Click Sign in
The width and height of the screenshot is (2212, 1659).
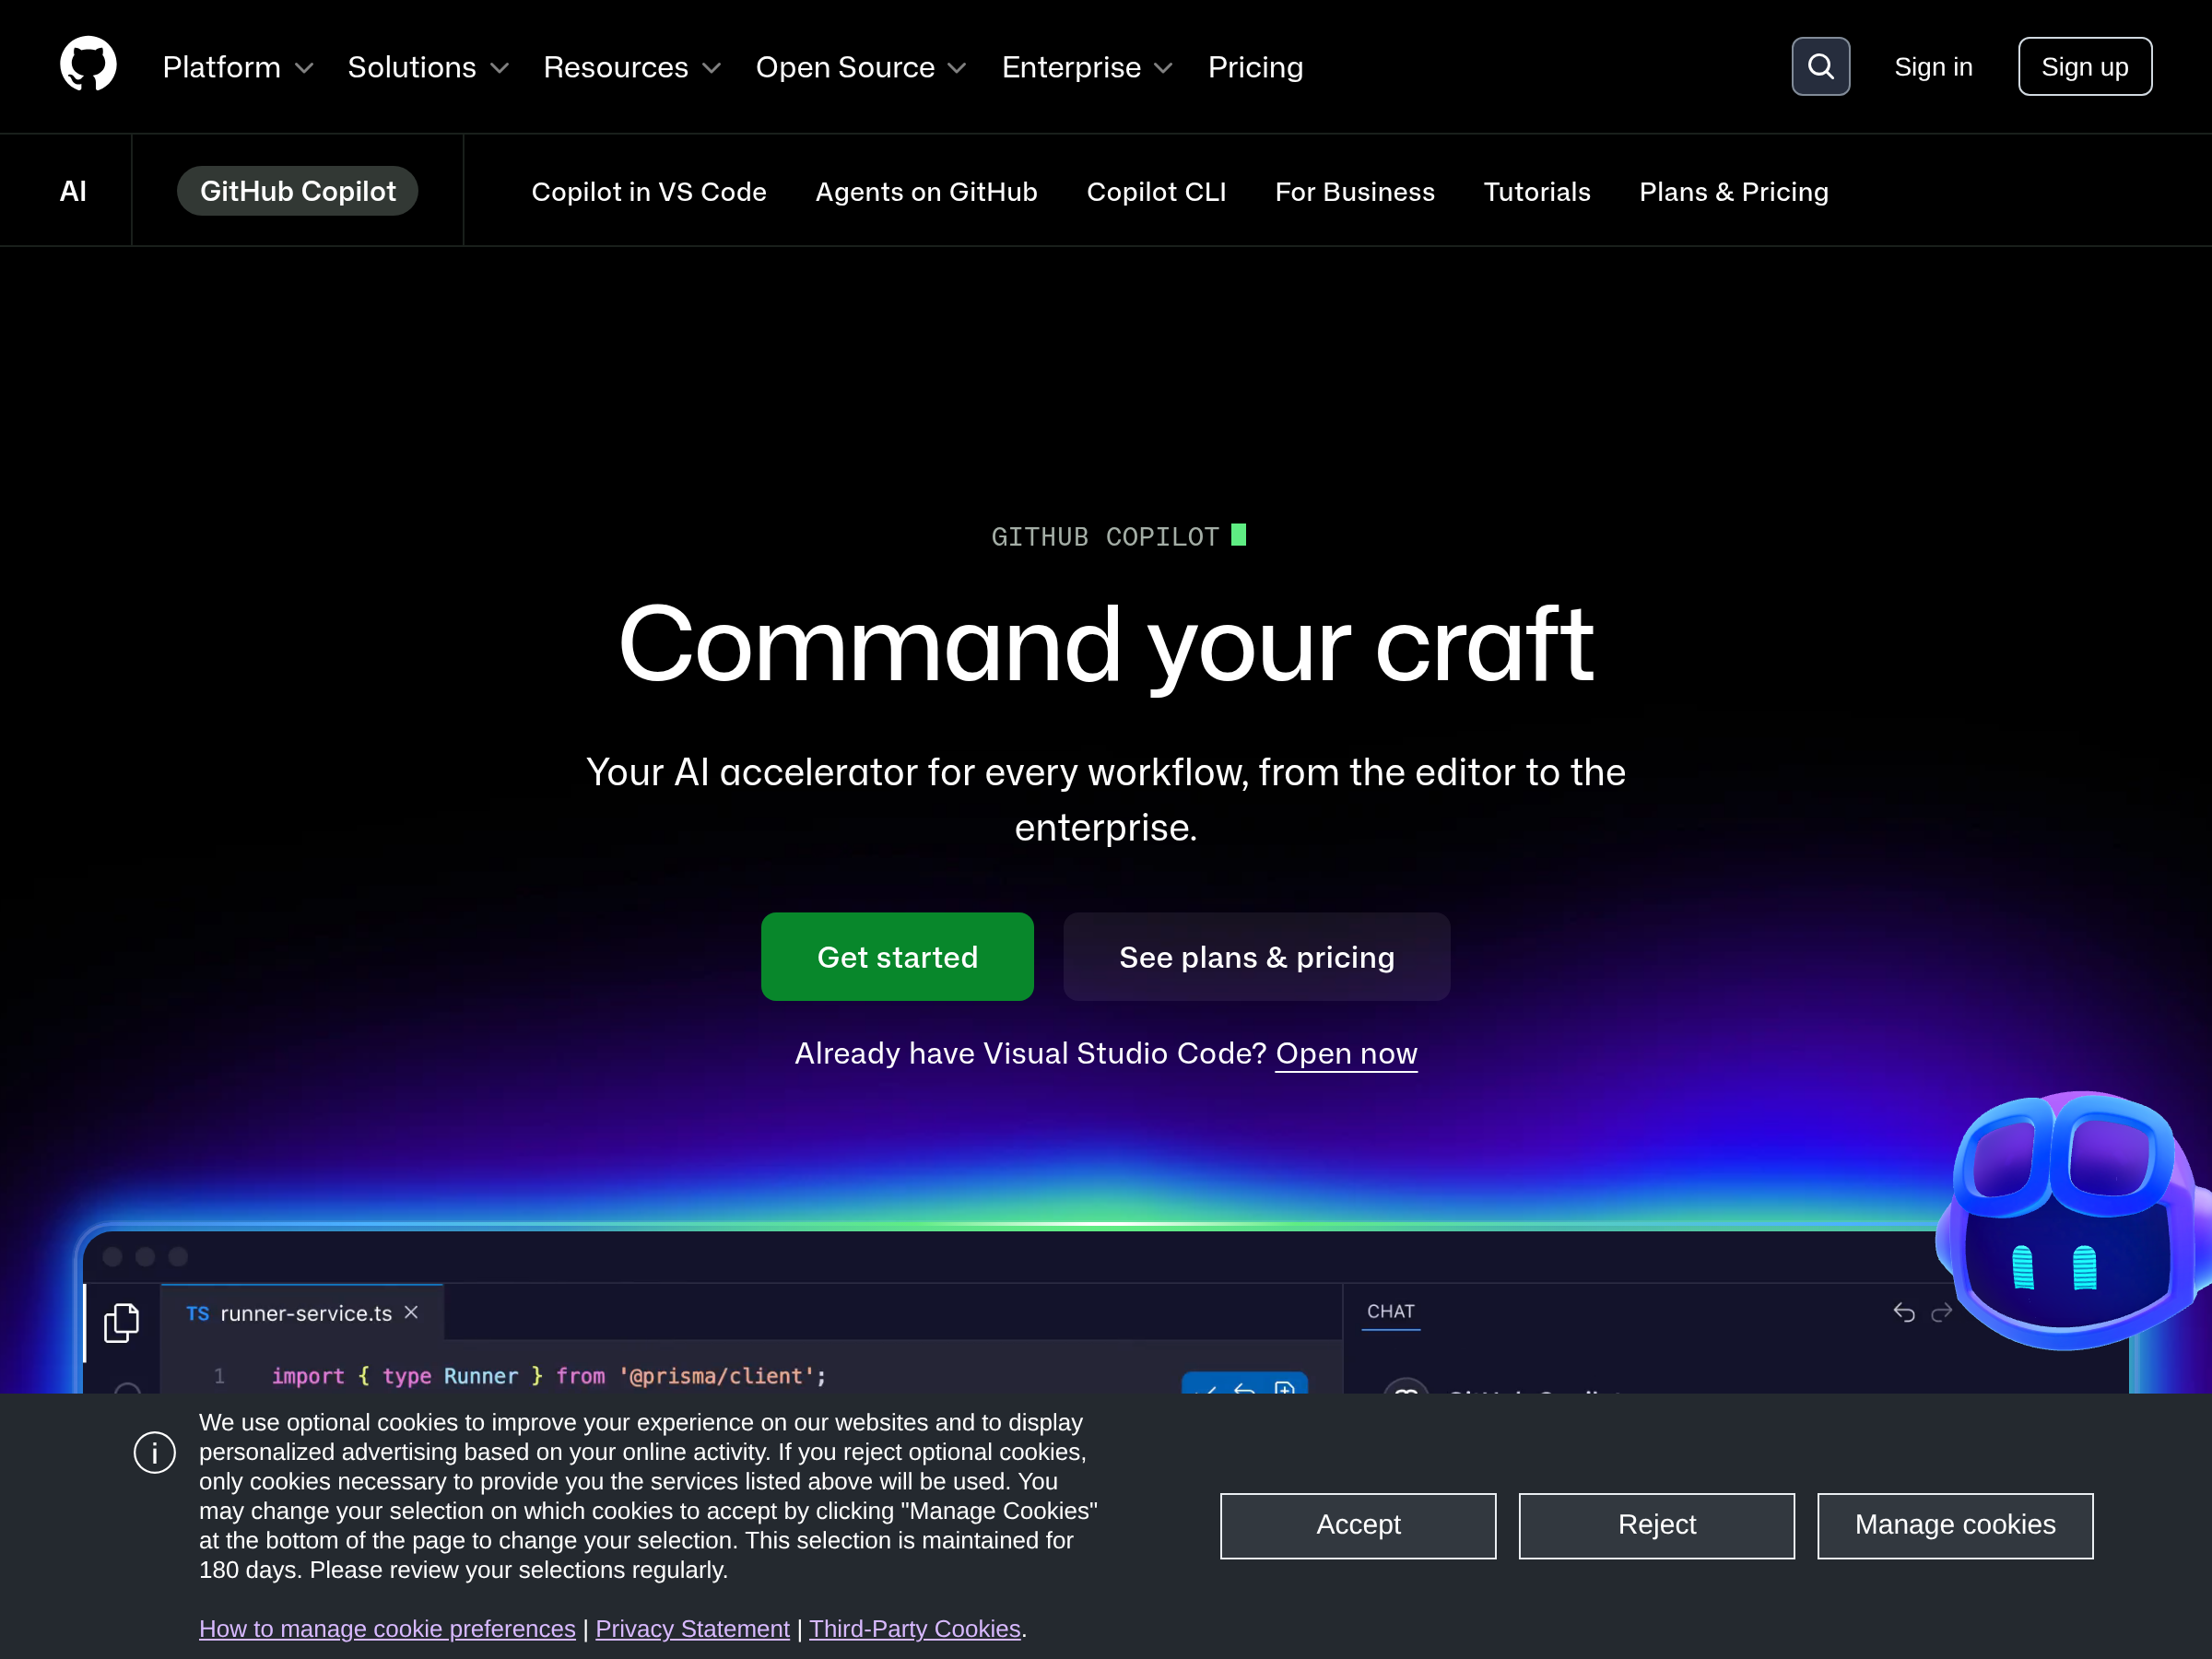click(1933, 67)
